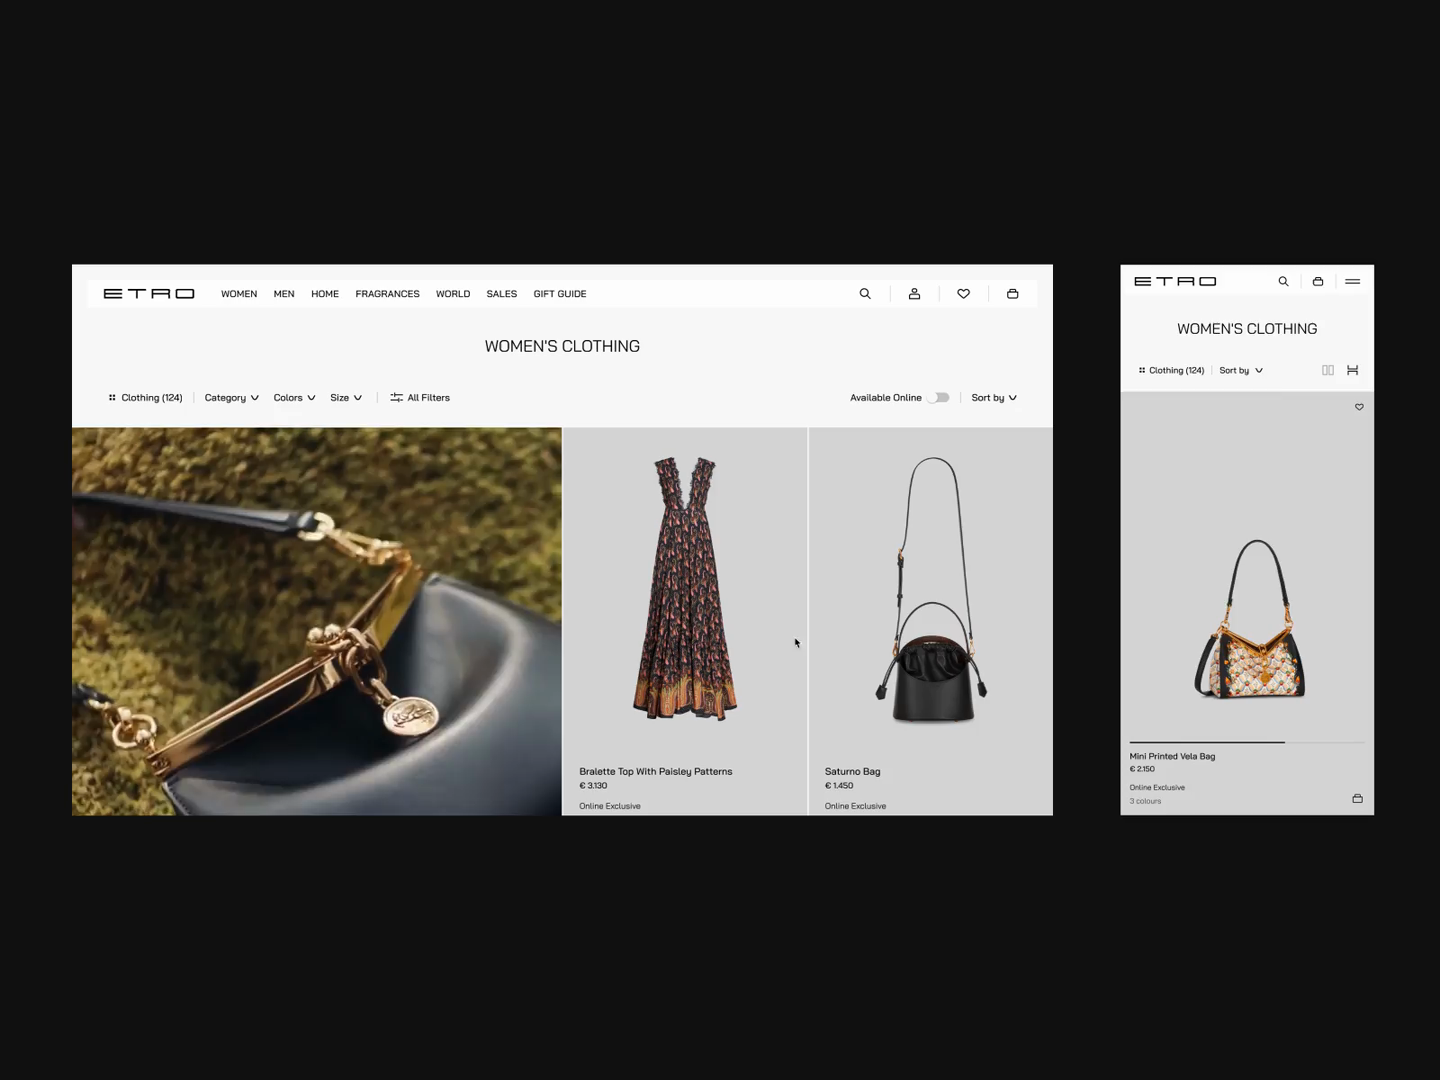This screenshot has height=1080, width=1440.
Task: Click the ETRO logo in desktop view
Action: 149,294
